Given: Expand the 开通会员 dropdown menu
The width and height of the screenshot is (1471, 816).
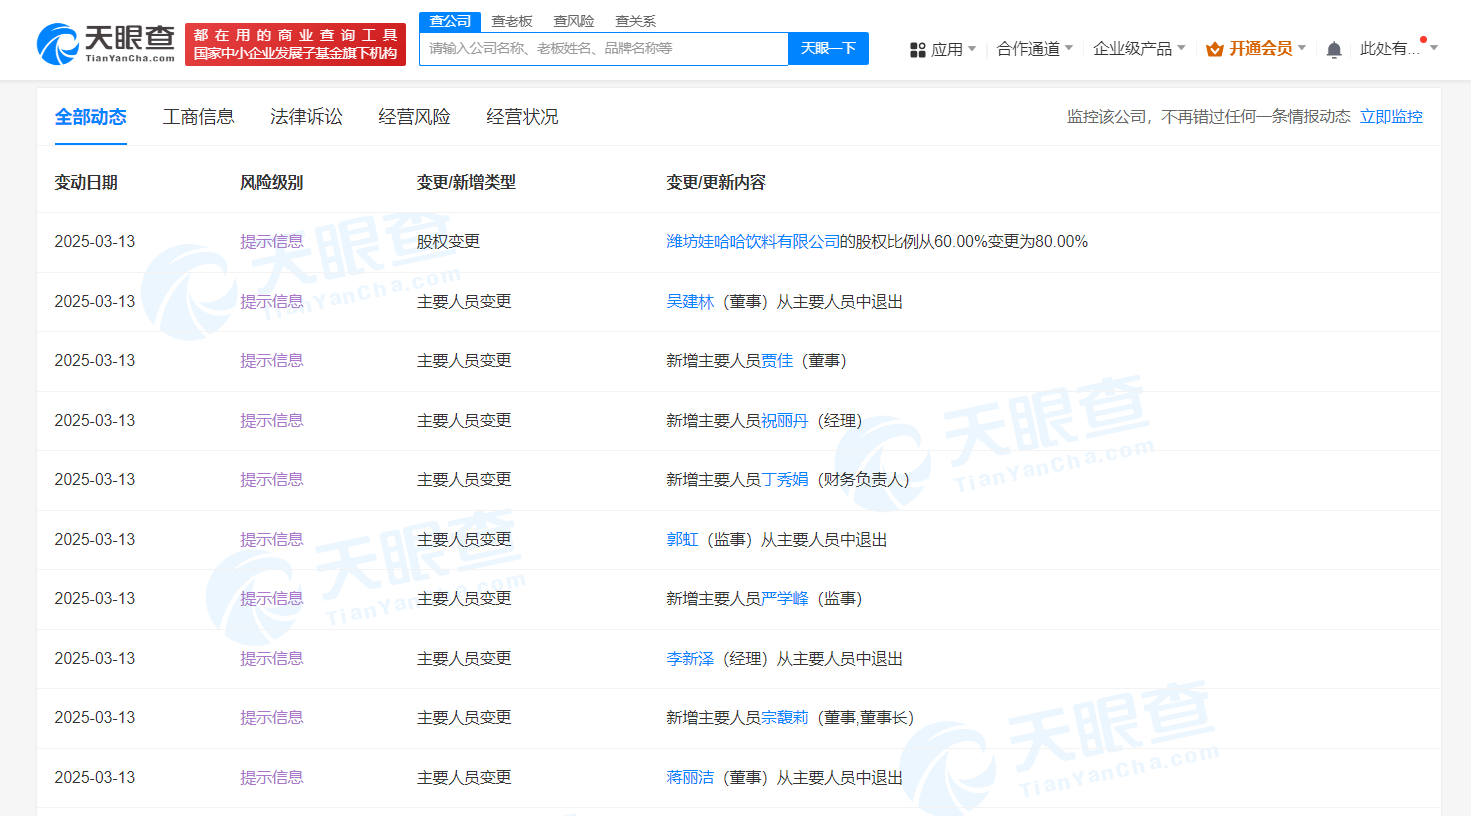Looking at the screenshot, I should [1257, 48].
